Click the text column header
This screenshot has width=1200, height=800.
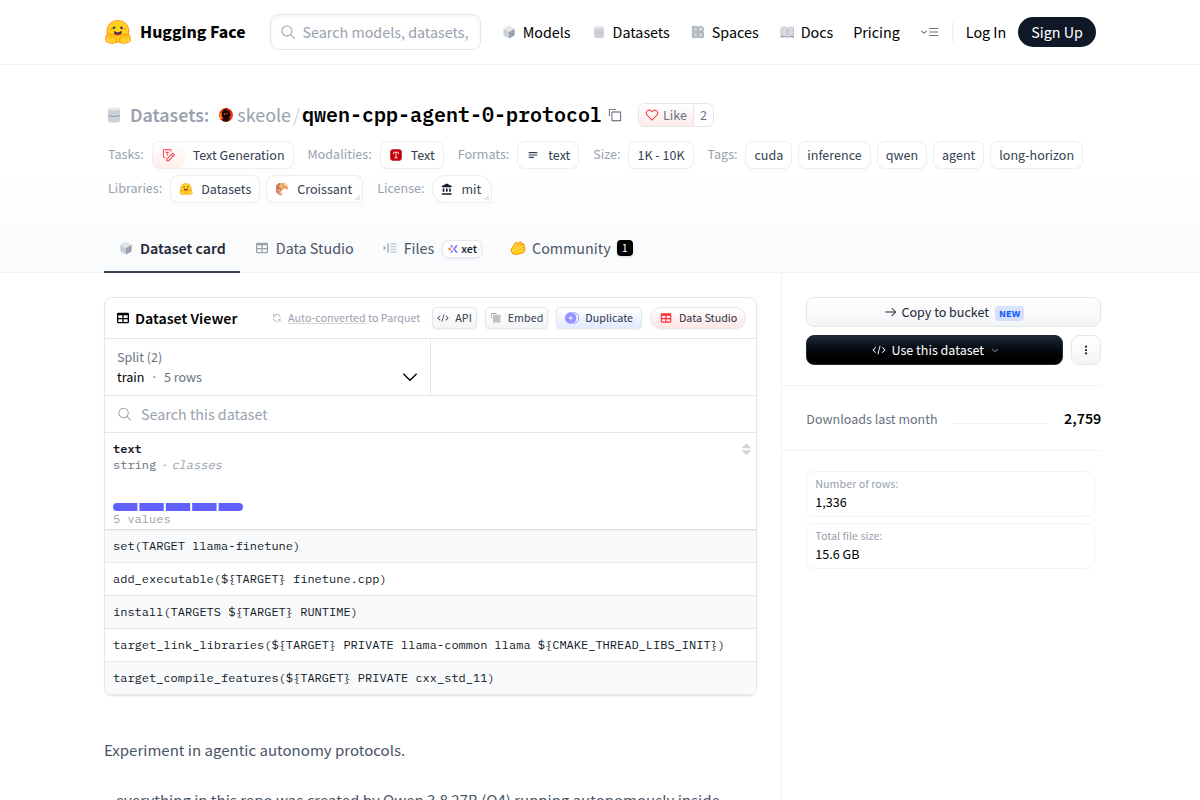[x=127, y=449]
